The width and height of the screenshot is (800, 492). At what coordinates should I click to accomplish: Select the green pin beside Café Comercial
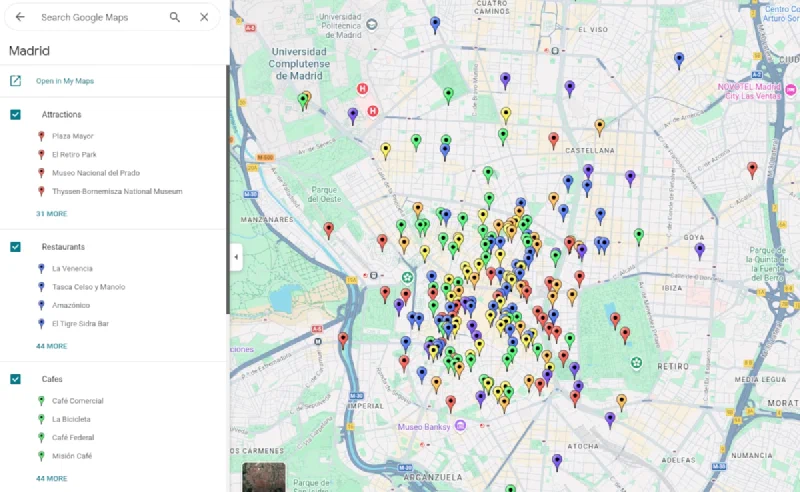pos(41,401)
